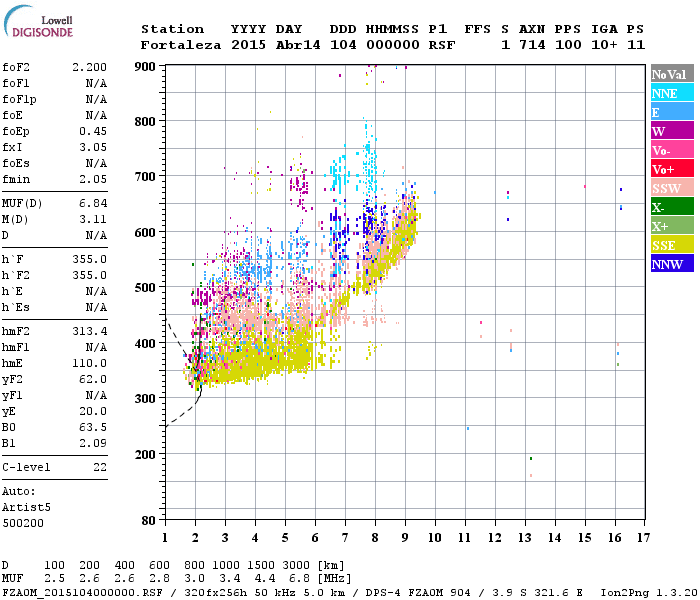Click the foF2 value 2.200
700x600 pixels.
click(x=89, y=67)
